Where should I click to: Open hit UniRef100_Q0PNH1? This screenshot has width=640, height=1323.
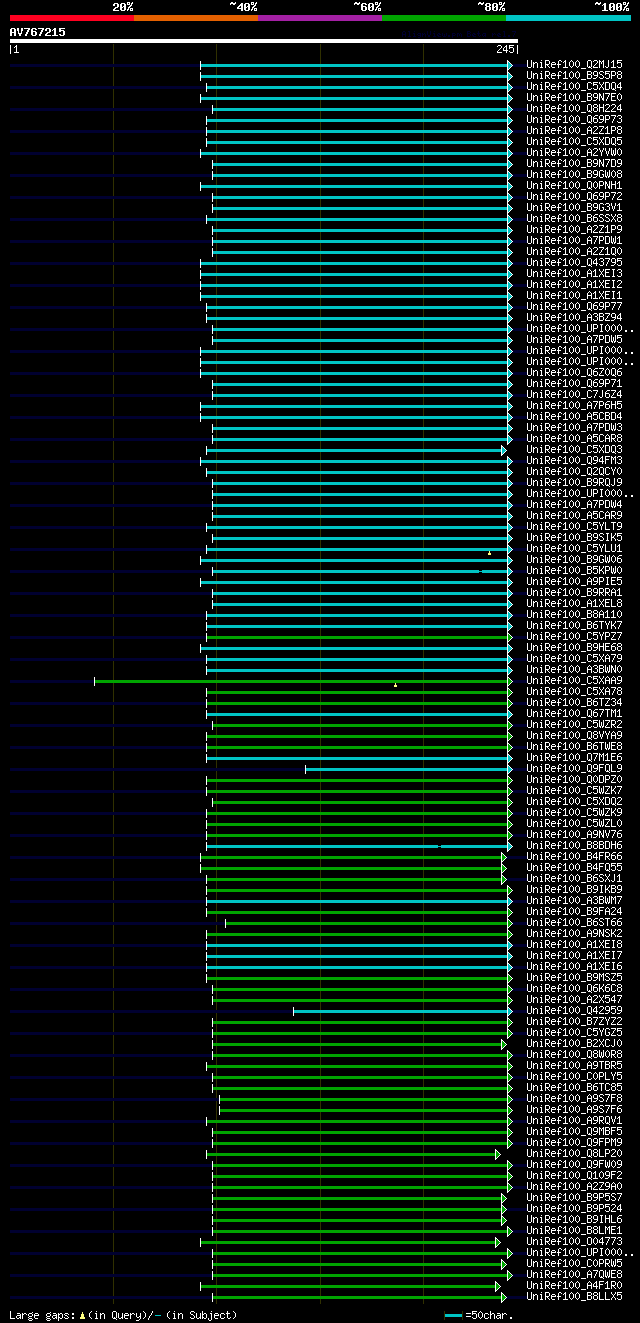click(x=574, y=185)
